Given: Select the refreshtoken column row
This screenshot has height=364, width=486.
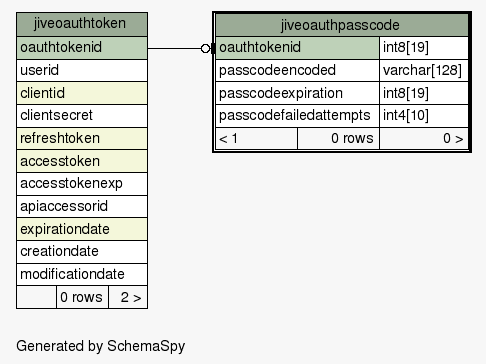Looking at the screenshot, I should [x=82, y=138].
